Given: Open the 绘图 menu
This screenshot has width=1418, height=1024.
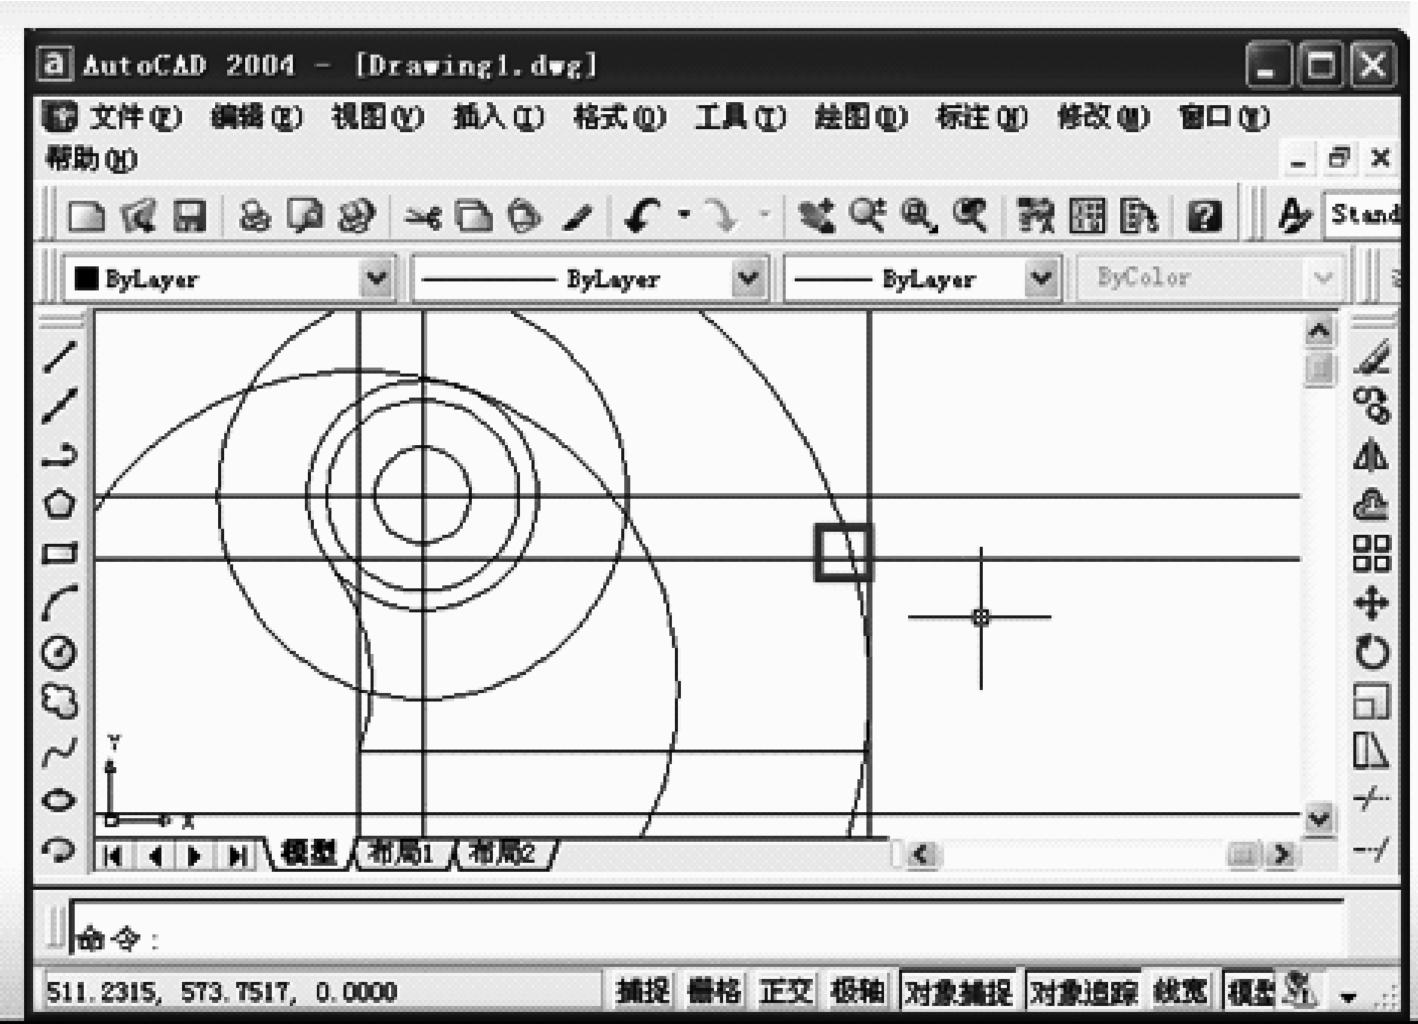Looking at the screenshot, I should 861,117.
